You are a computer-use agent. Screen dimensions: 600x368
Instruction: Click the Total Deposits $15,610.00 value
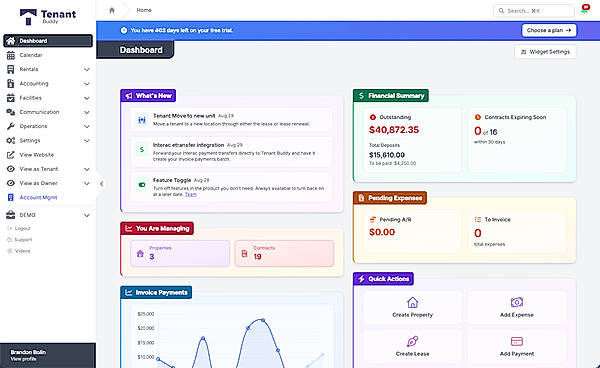pos(387,155)
